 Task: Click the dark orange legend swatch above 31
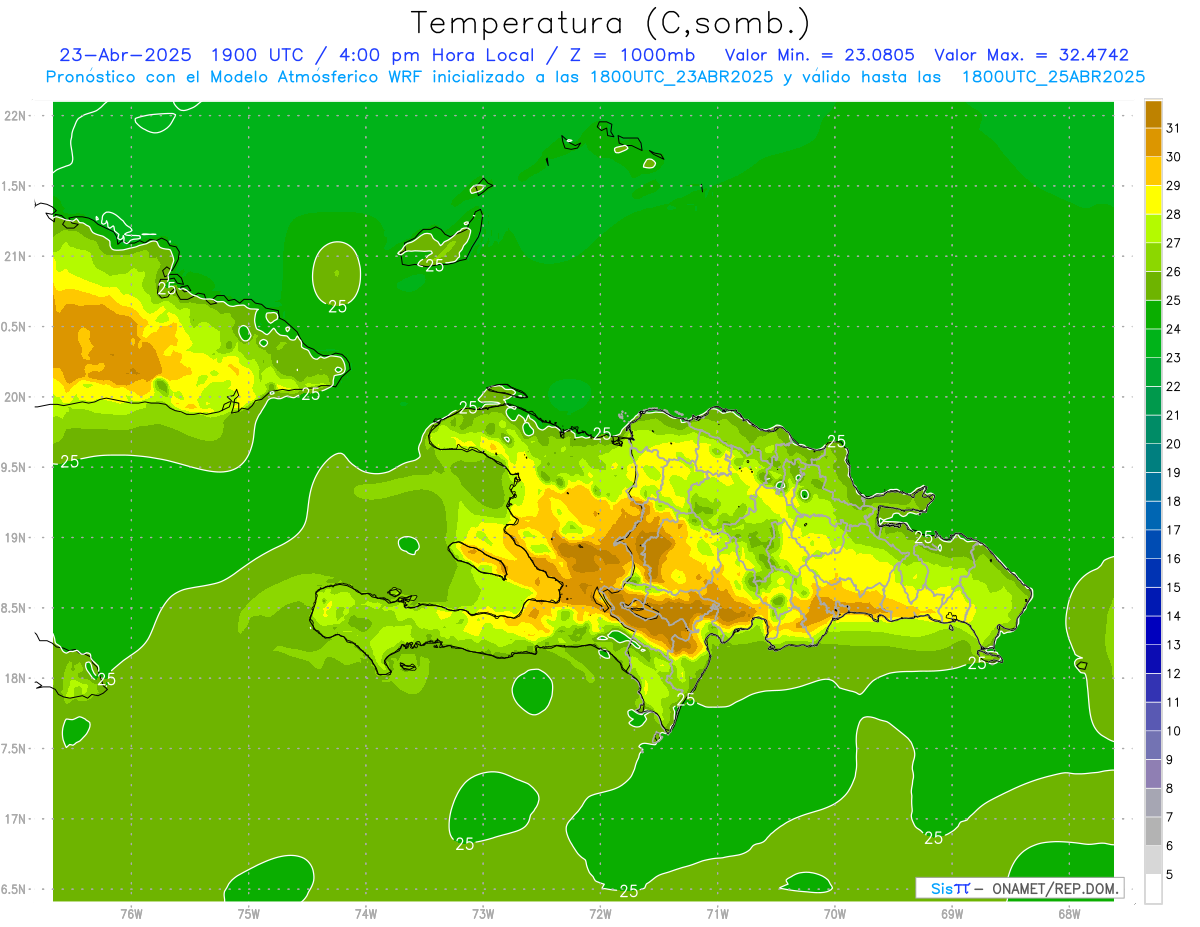click(x=1153, y=114)
